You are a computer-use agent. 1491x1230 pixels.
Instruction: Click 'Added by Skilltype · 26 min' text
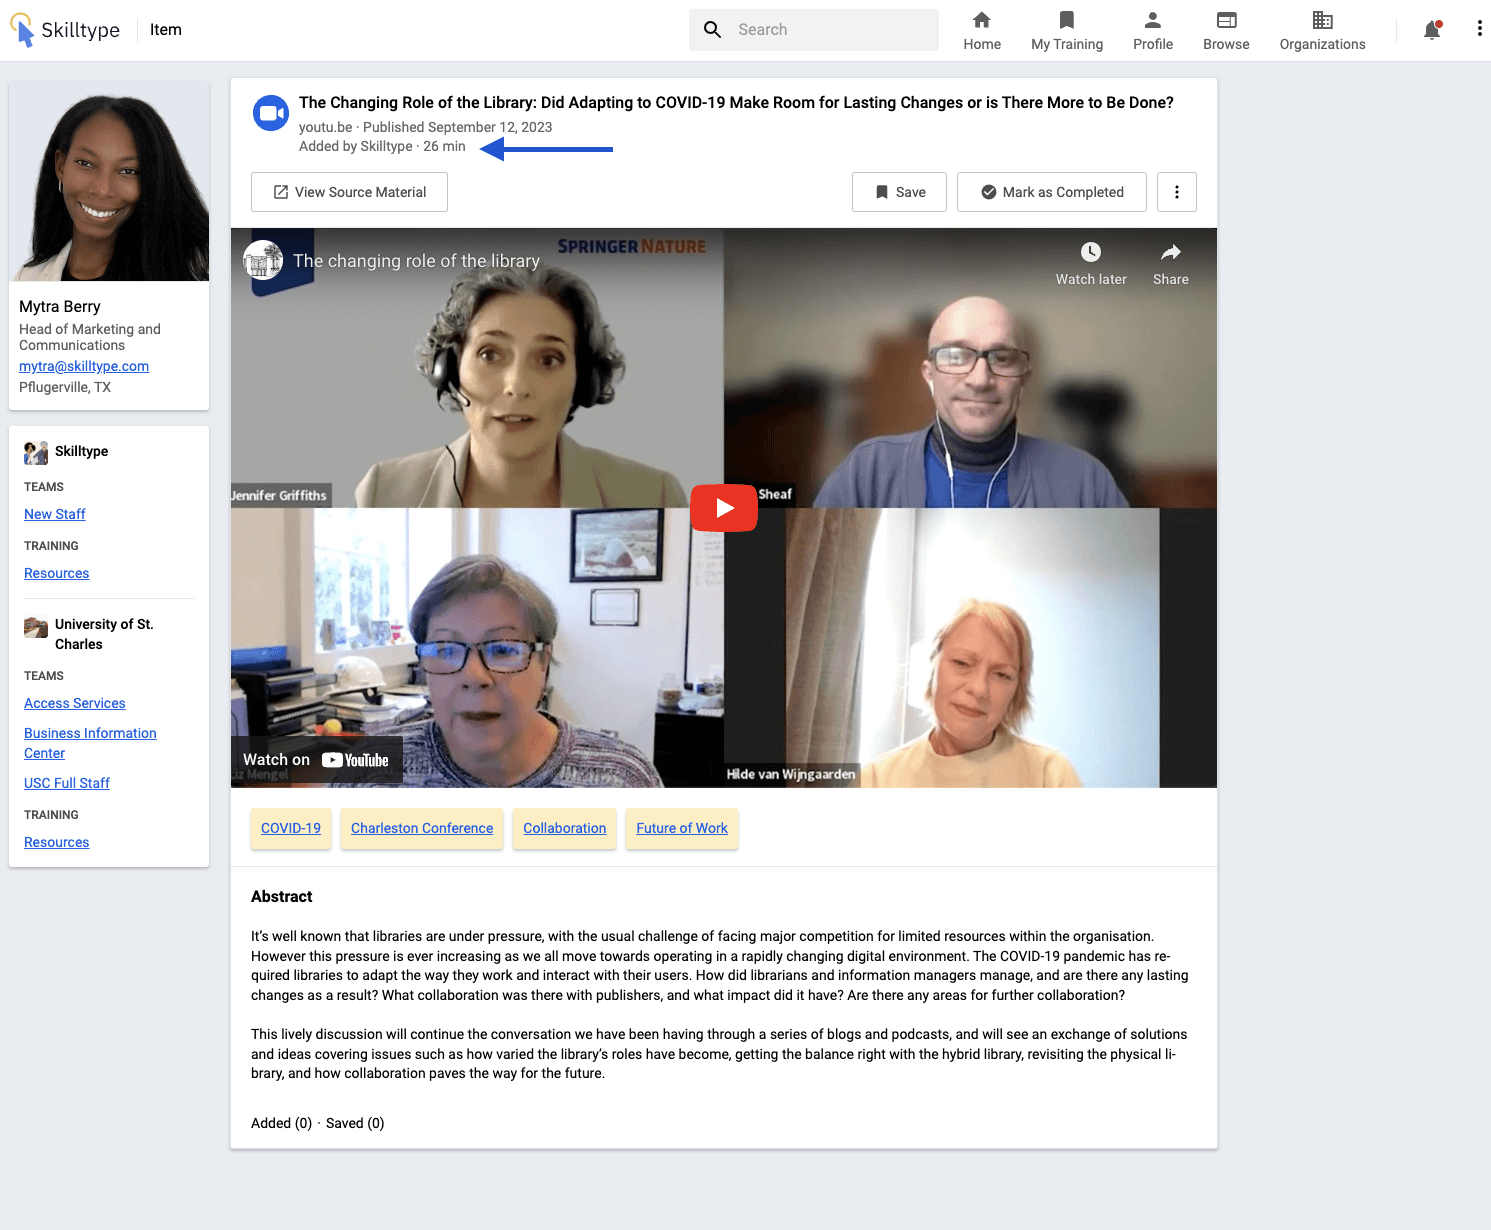382,146
